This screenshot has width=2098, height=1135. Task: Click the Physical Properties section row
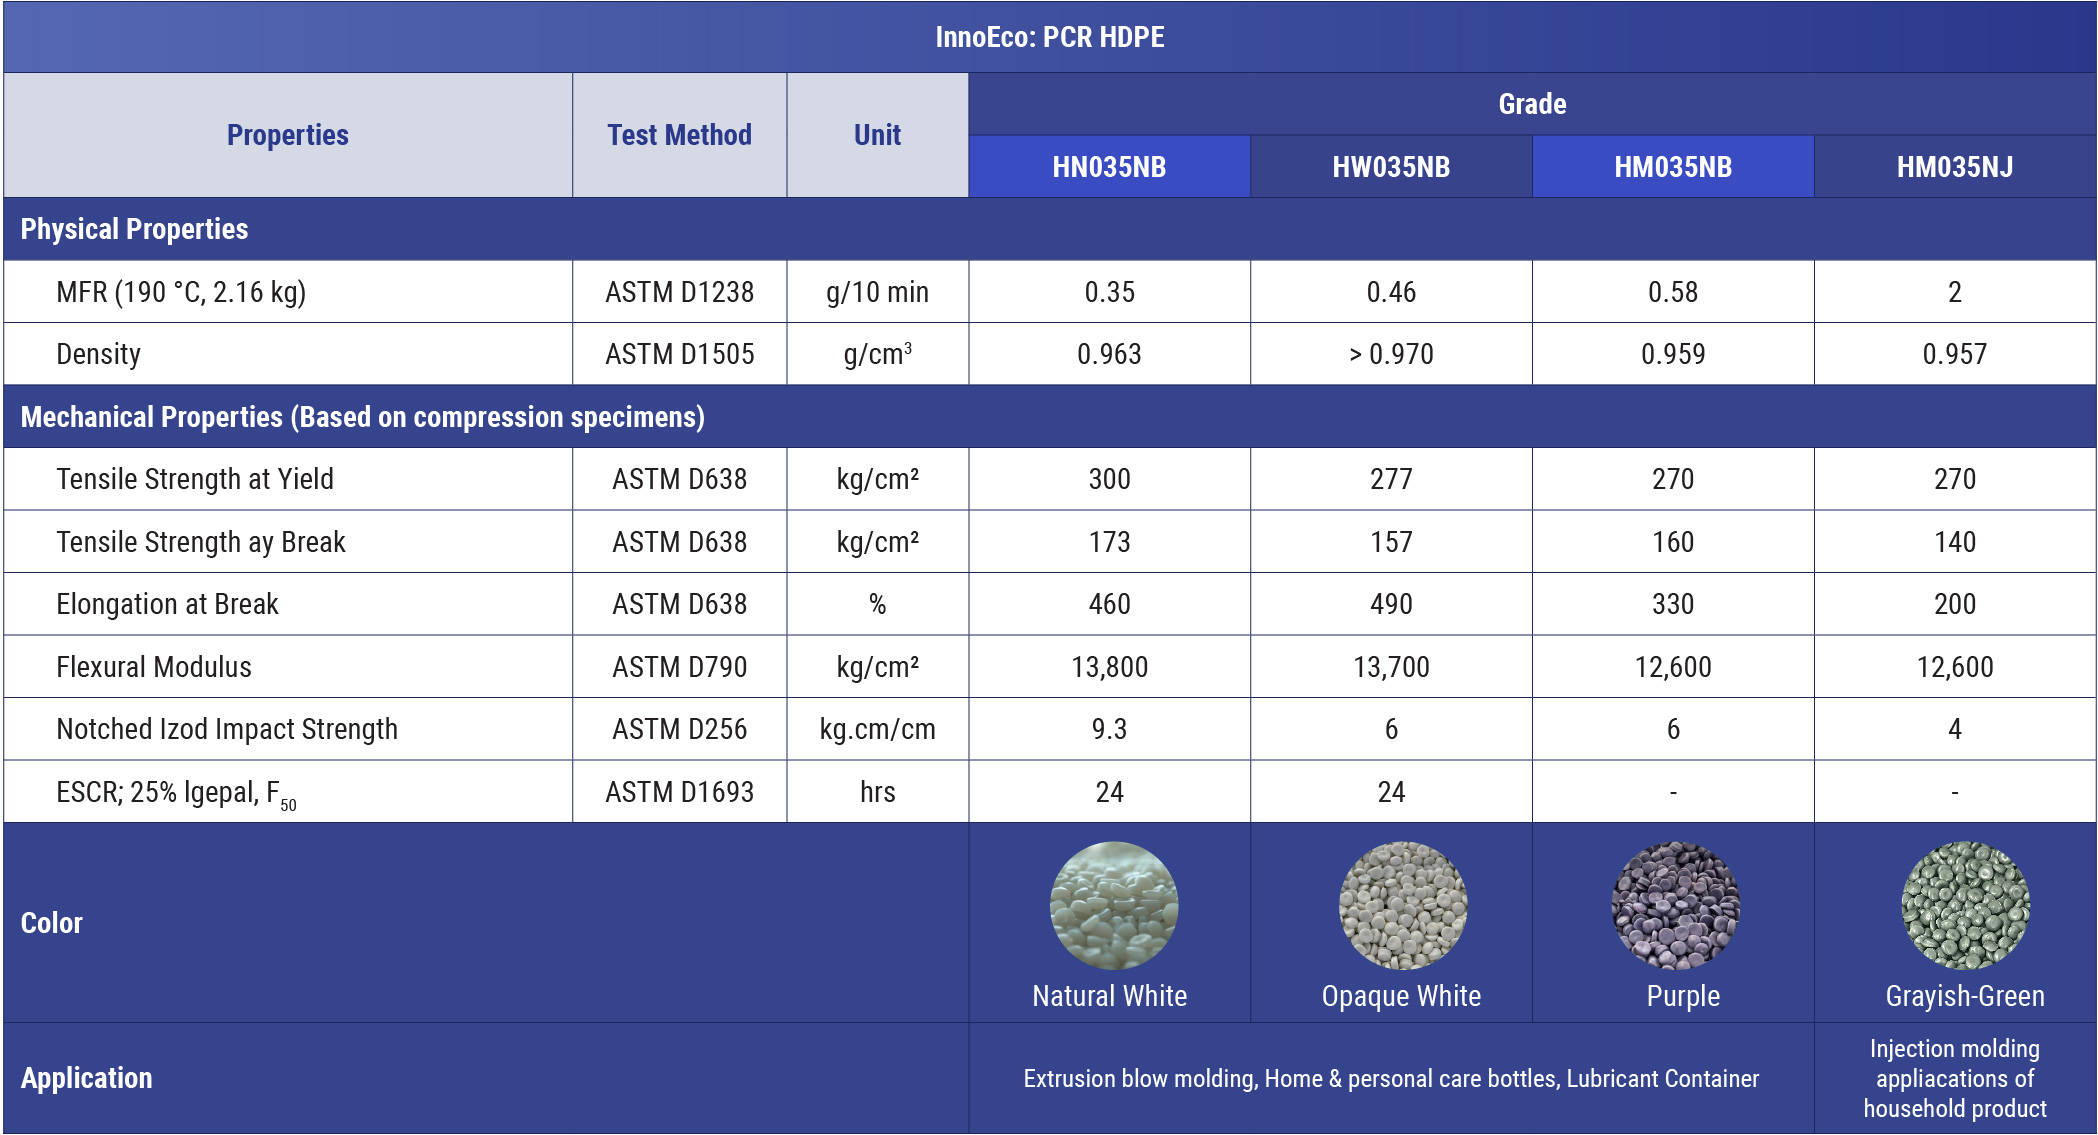tap(135, 229)
